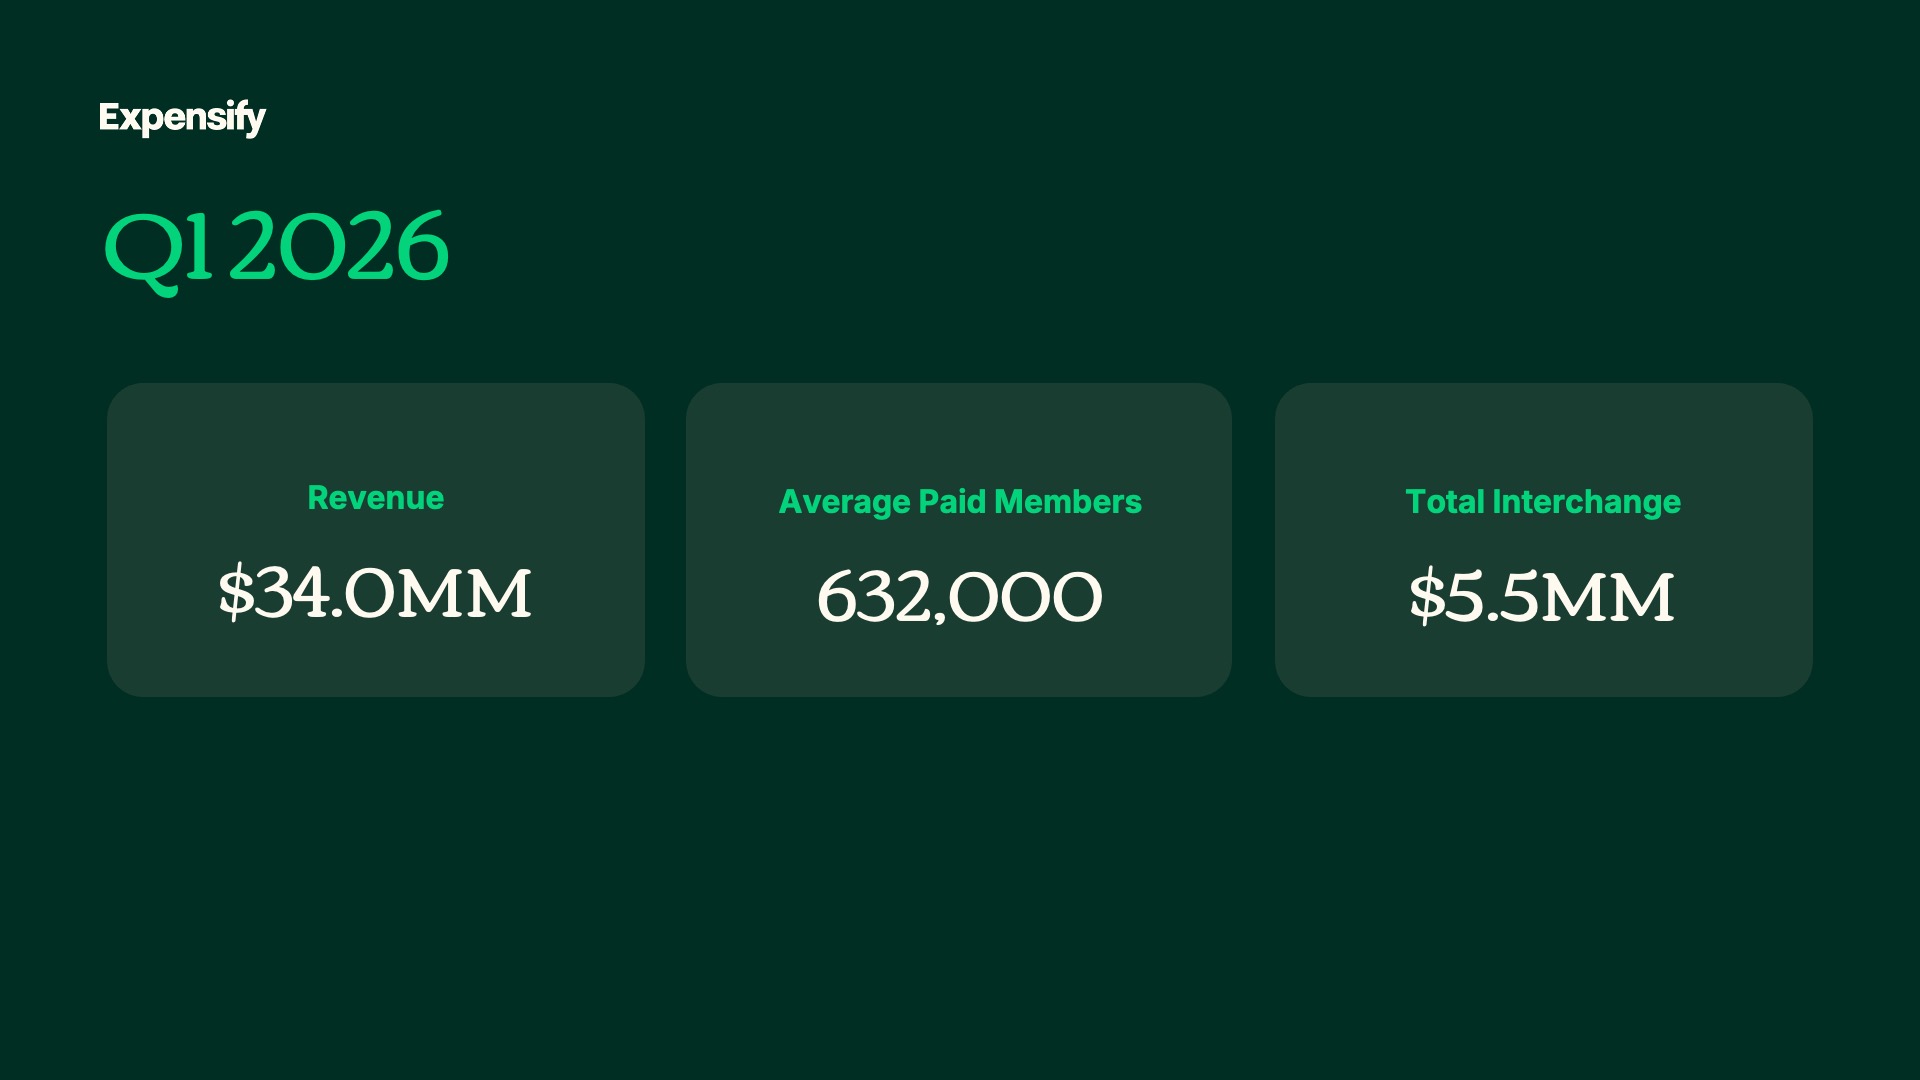
Task: Click the Total Interchange label
Action: pos(1543,502)
